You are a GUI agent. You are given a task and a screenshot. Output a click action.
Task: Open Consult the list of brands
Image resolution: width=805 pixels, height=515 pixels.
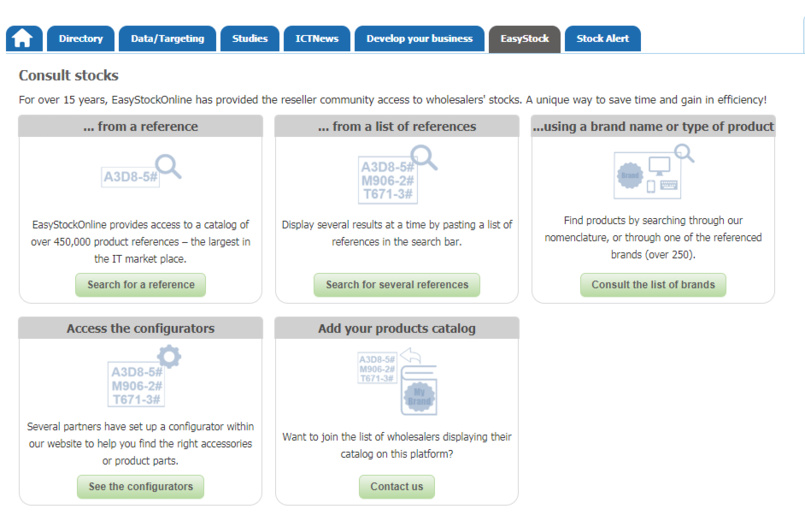(653, 285)
